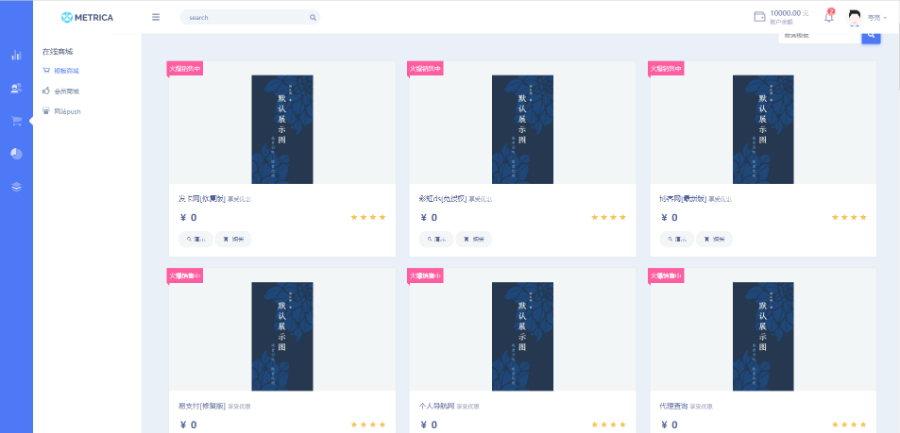
Task: Open the 个人导航网 card cover image
Action: pyautogui.click(x=523, y=337)
